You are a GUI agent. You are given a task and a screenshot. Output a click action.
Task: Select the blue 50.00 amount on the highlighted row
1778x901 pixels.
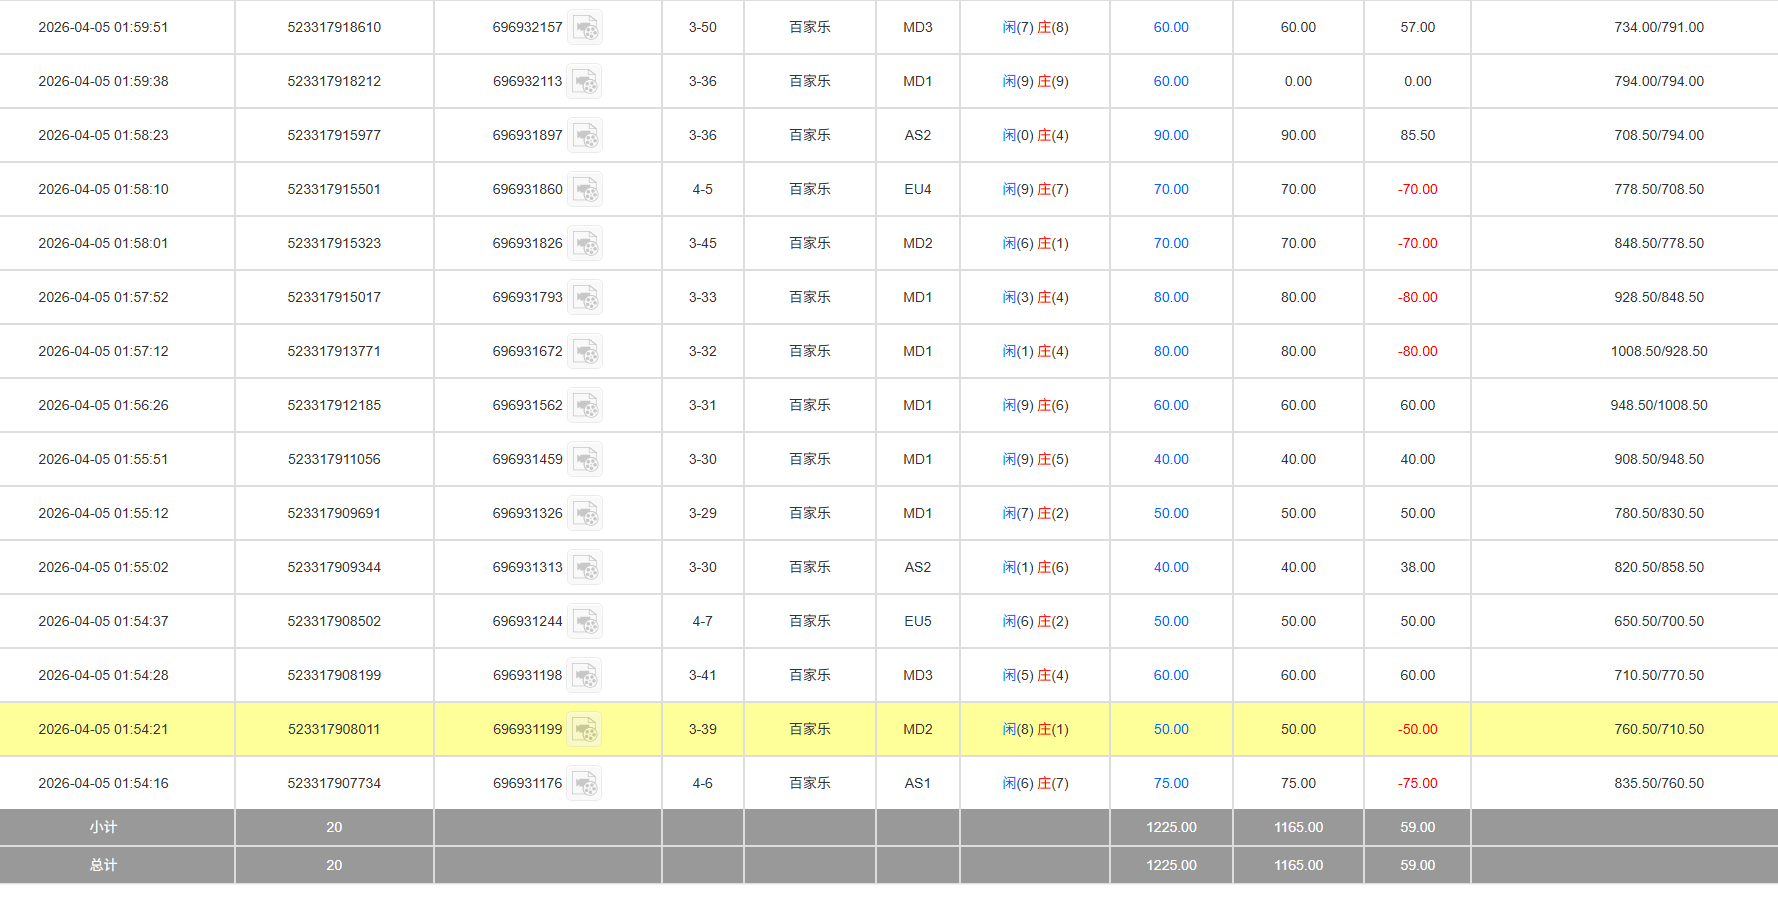point(1170,729)
